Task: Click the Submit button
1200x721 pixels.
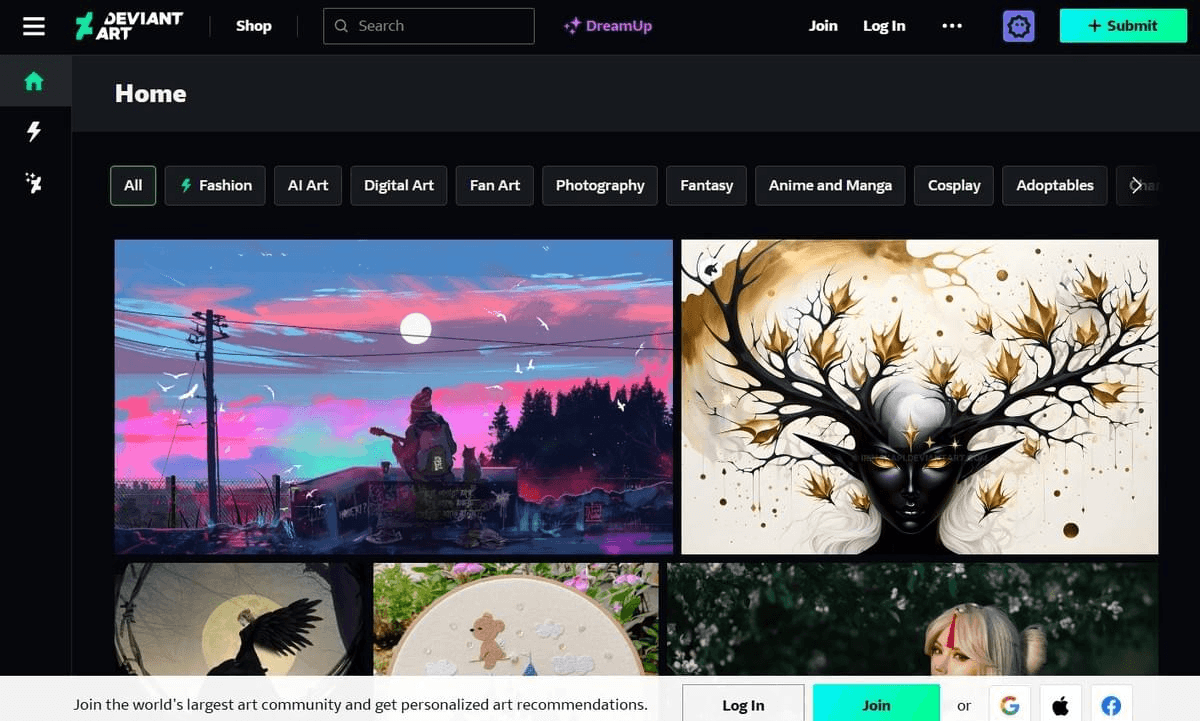Action: tap(1122, 26)
